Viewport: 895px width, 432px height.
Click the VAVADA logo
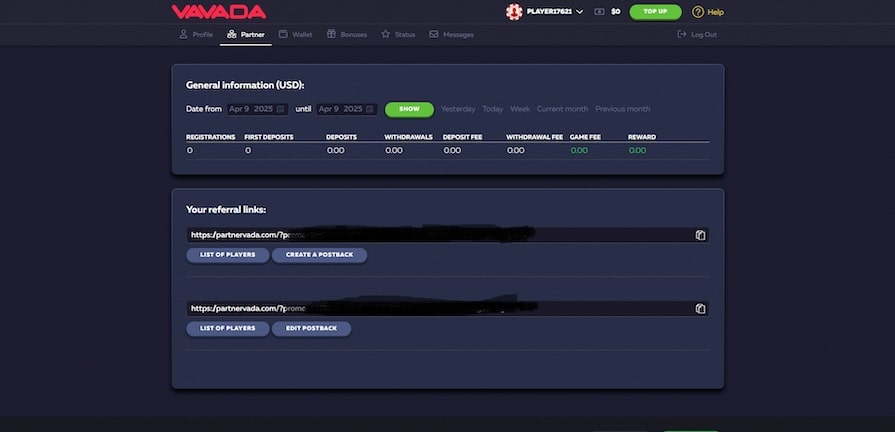tap(219, 11)
